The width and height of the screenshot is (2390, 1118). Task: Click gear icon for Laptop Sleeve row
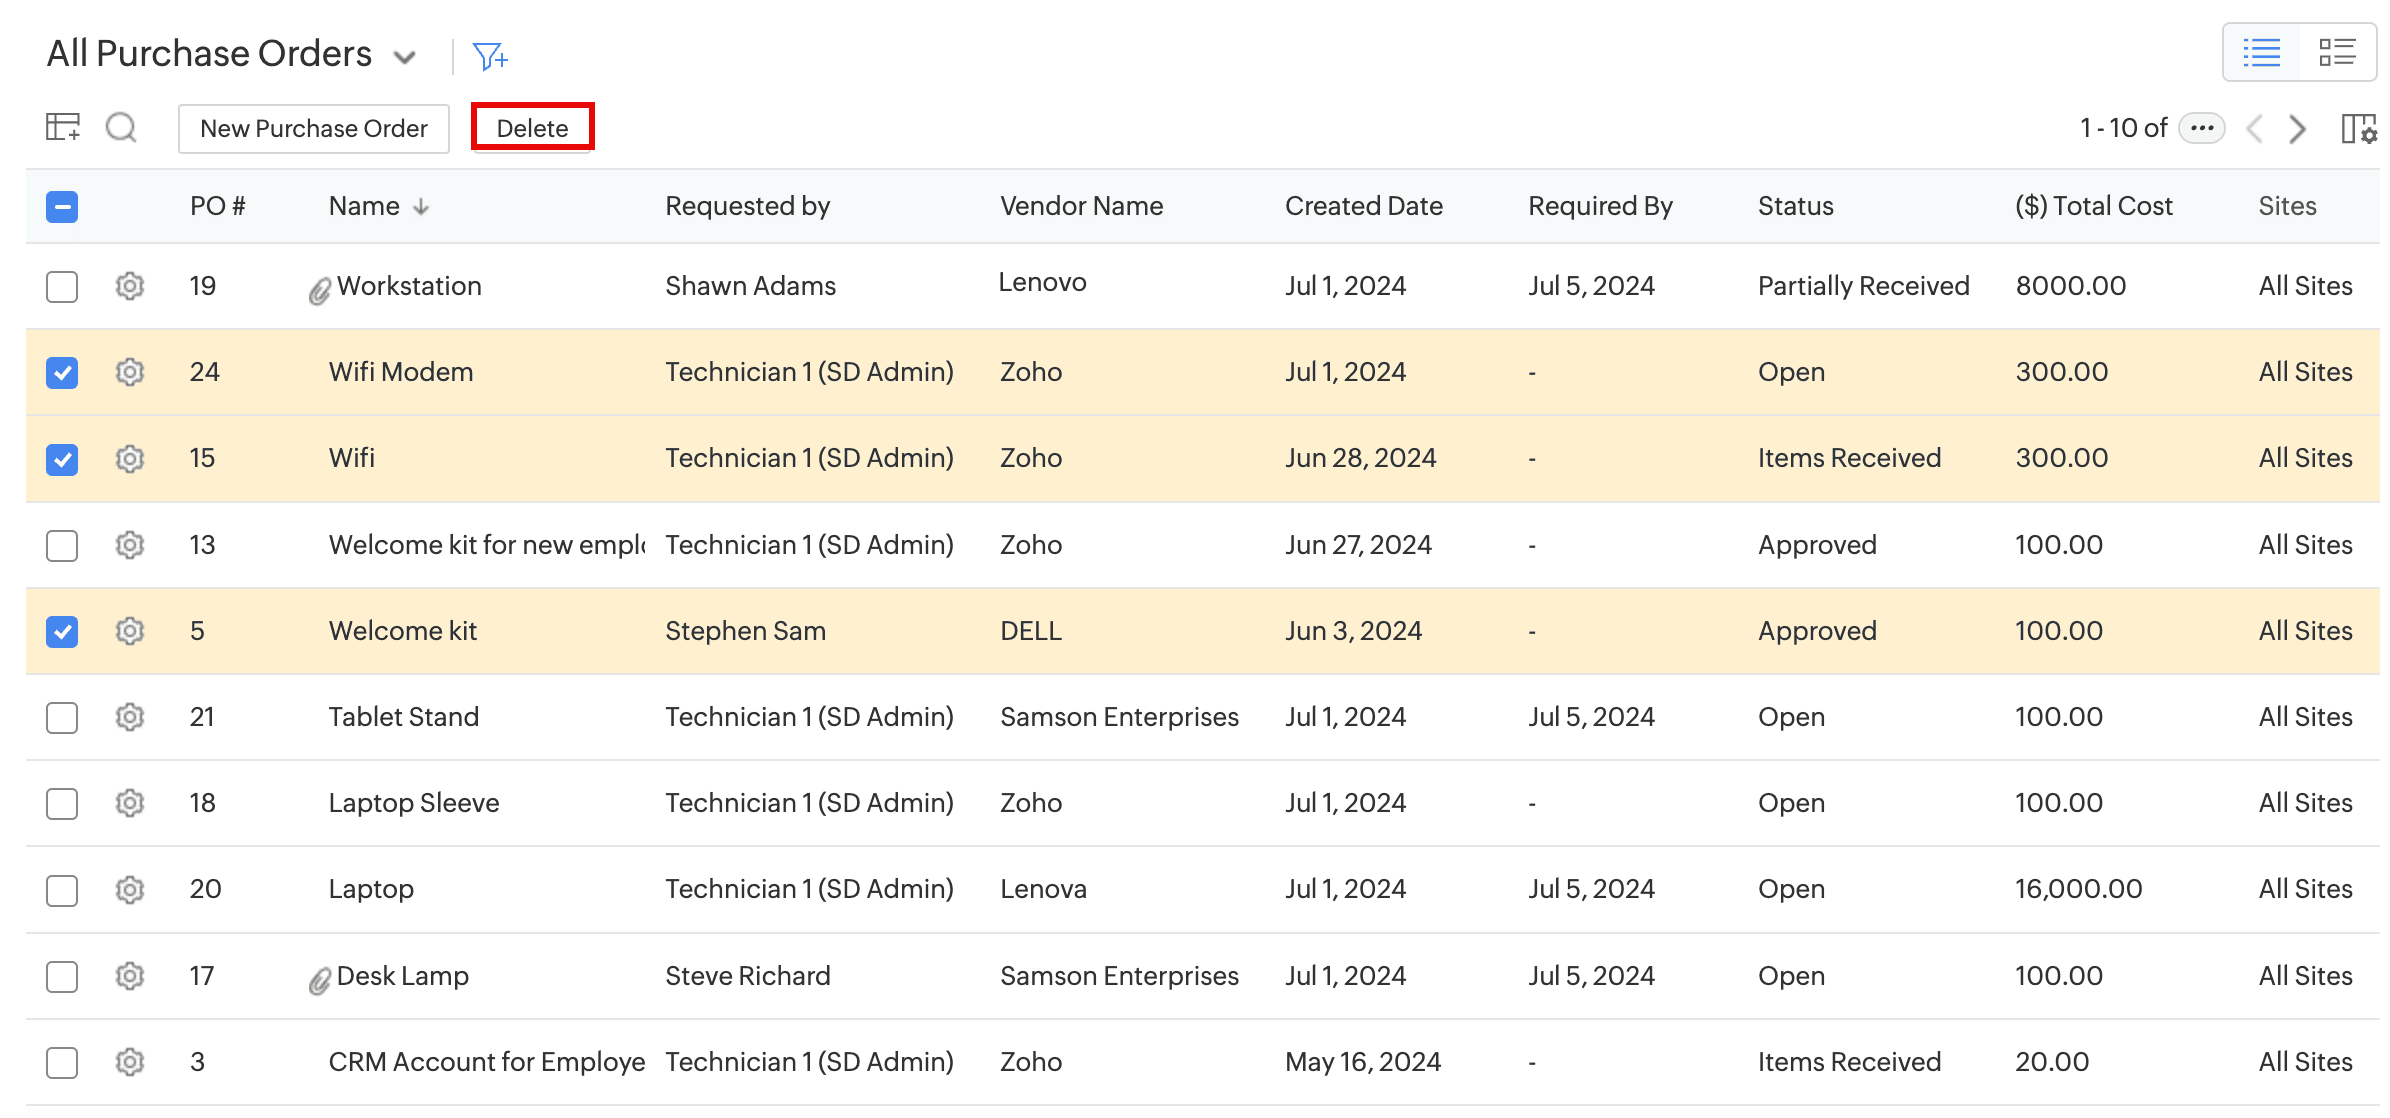tap(130, 803)
